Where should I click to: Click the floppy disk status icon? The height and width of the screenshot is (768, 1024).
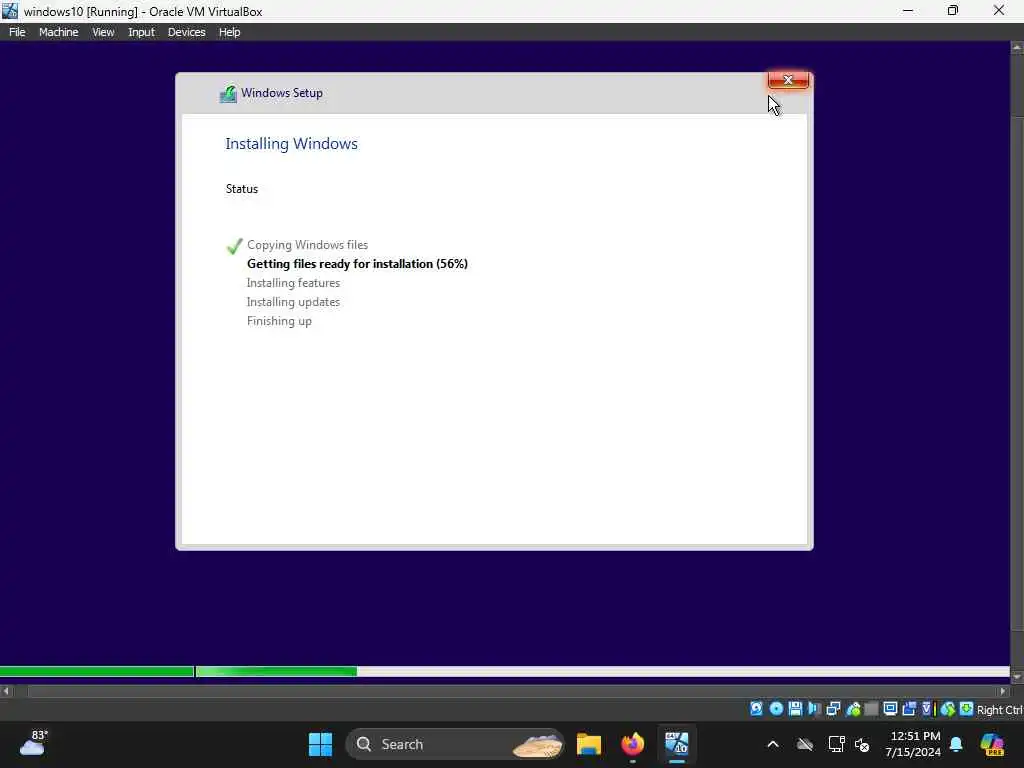click(795, 709)
